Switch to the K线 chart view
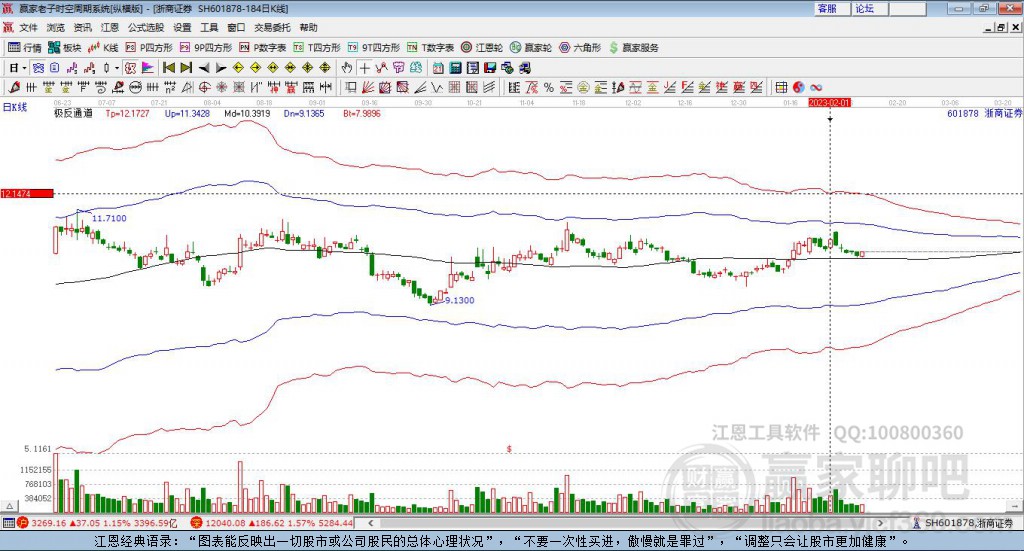1024x551 pixels. [x=103, y=48]
